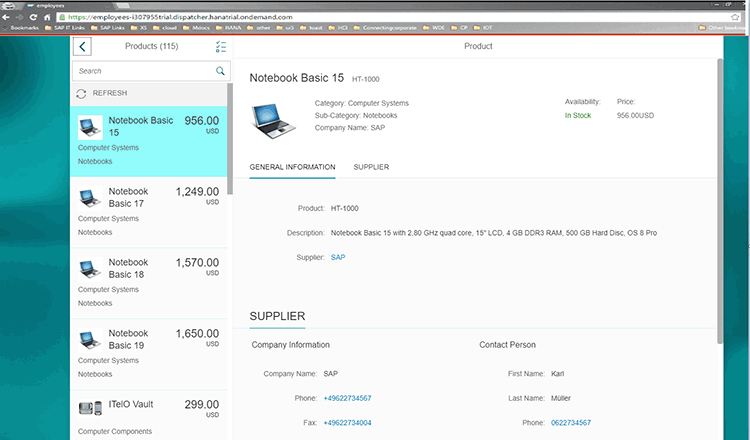
Task: Click Notebook Basic 15 list thumbnail
Action: (x=90, y=127)
